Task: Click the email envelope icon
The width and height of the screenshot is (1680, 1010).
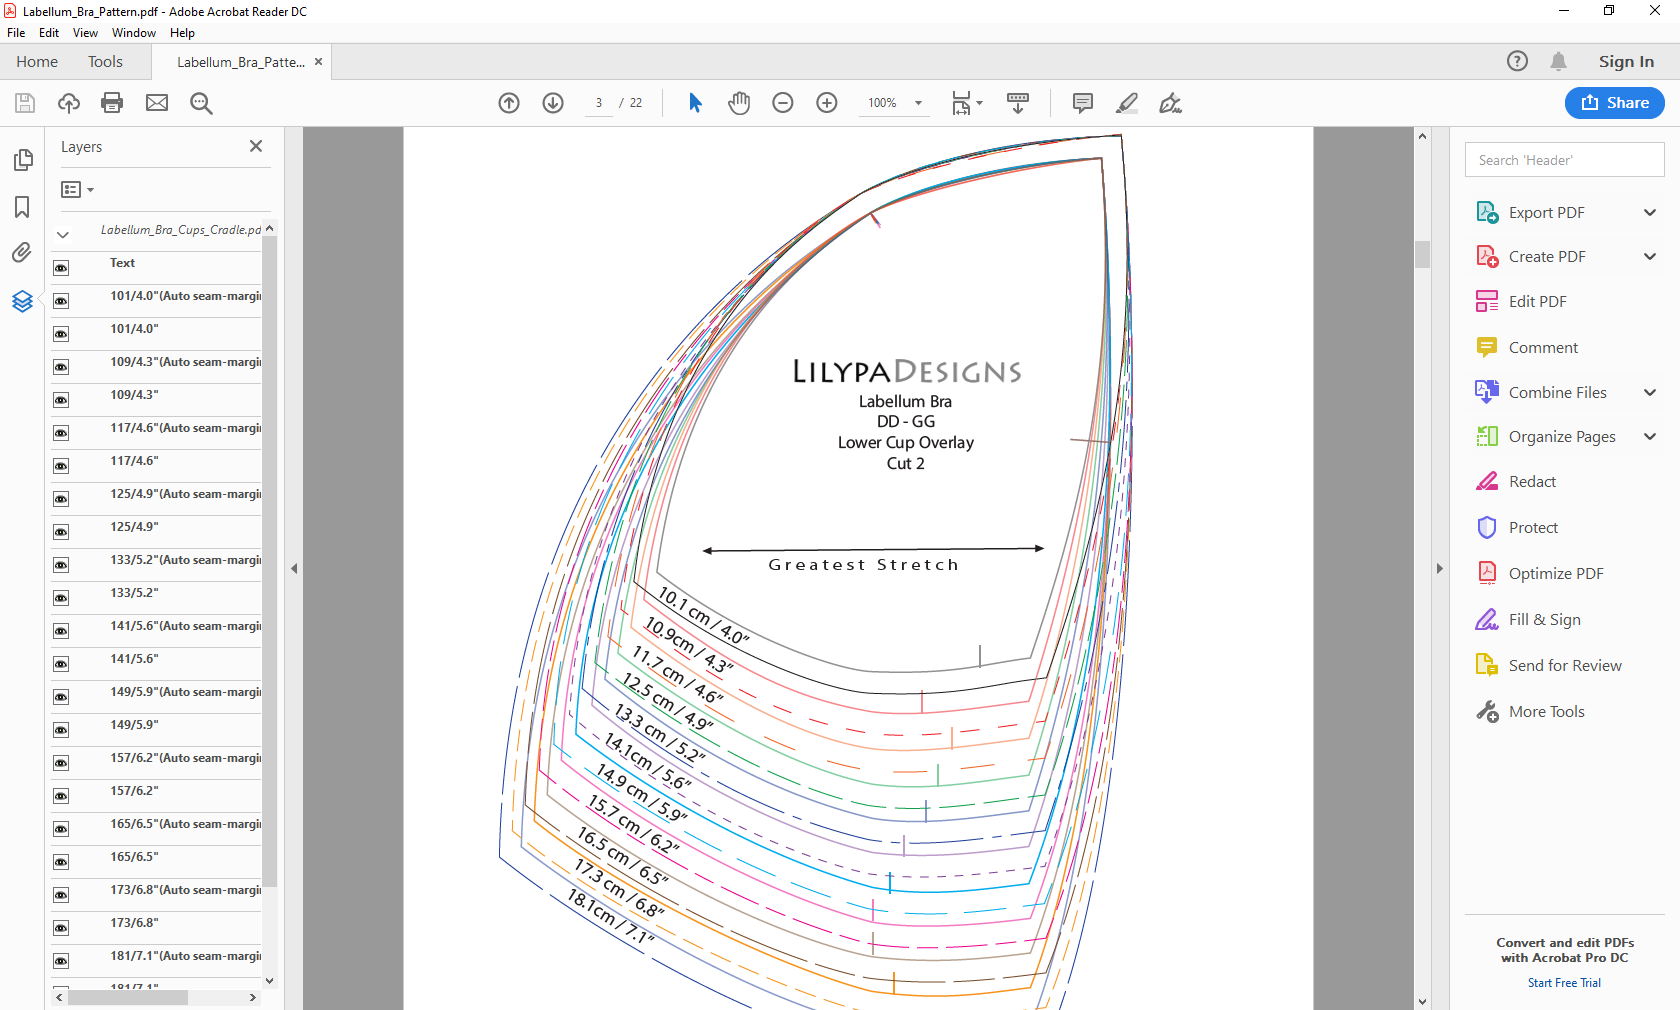Action: pyautogui.click(x=157, y=103)
